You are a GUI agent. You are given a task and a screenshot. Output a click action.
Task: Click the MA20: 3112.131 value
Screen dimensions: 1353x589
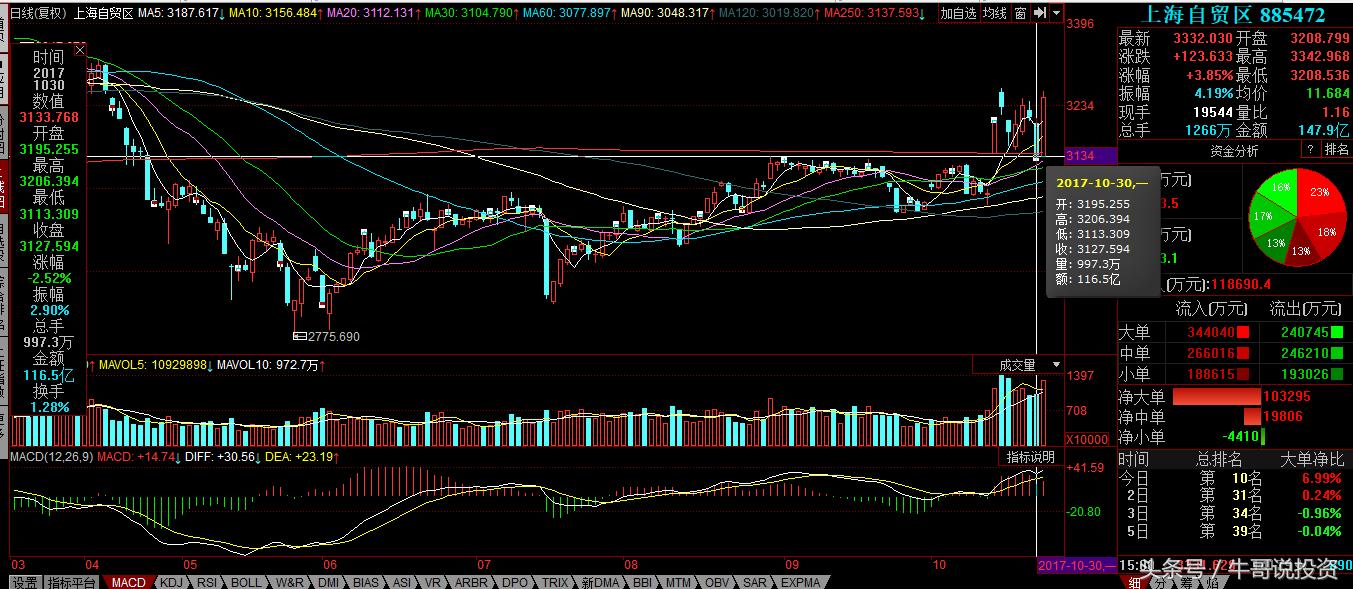(x=370, y=13)
